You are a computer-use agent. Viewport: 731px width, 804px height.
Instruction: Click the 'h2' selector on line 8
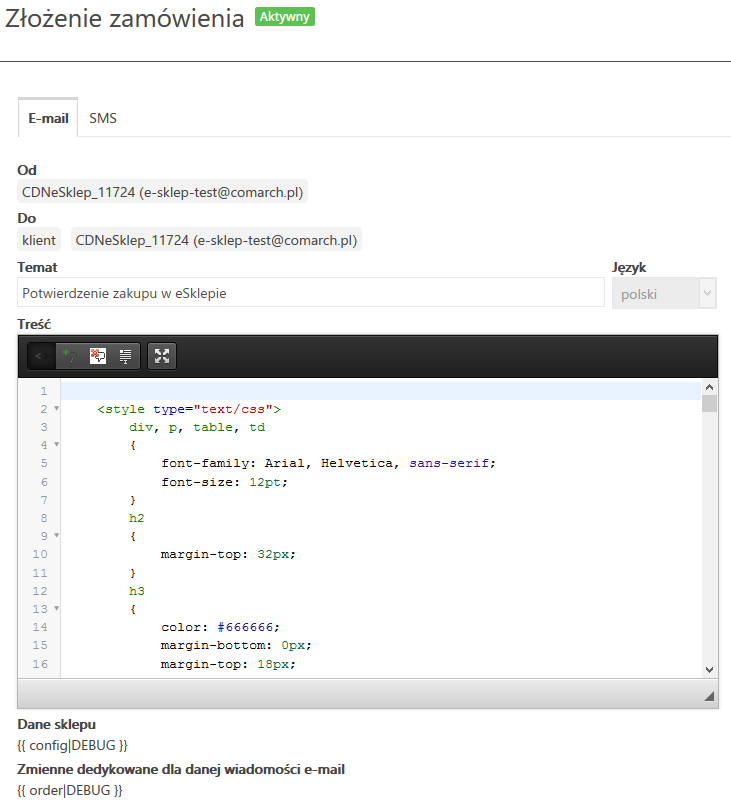[137, 518]
